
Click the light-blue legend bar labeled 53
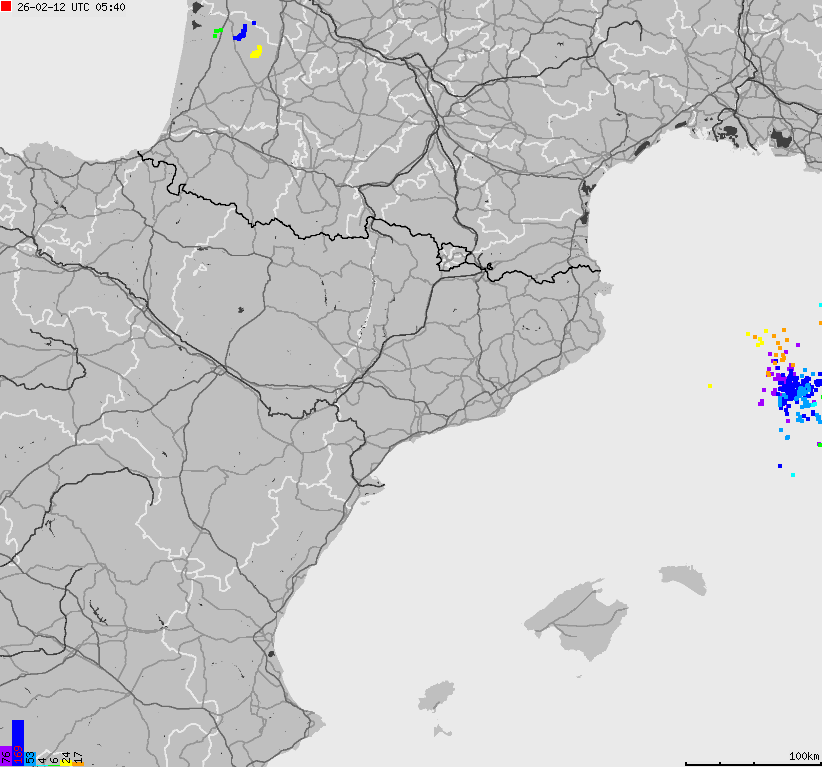coord(29,757)
